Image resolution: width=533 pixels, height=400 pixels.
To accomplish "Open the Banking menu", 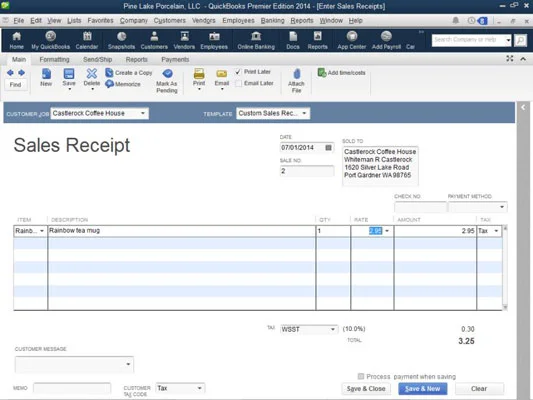I will click(272, 21).
